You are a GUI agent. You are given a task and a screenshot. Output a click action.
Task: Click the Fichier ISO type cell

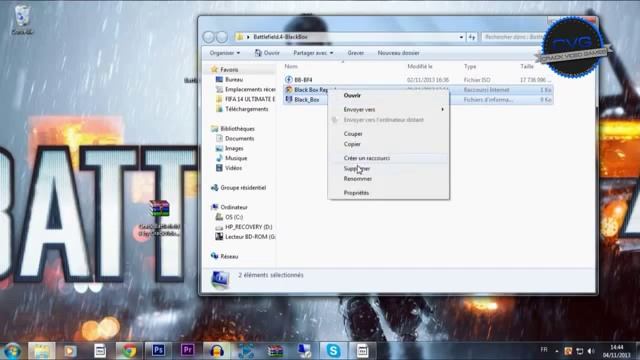(x=477, y=80)
